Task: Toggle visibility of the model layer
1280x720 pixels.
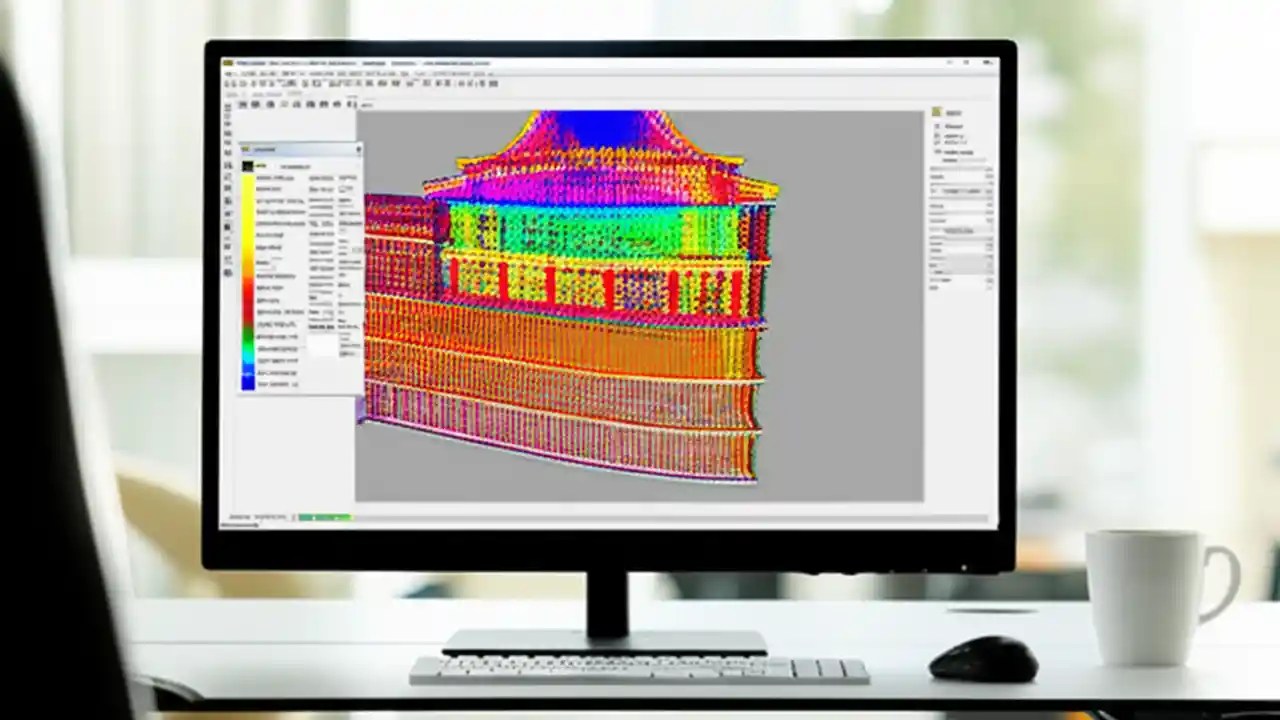Action: pos(940,125)
